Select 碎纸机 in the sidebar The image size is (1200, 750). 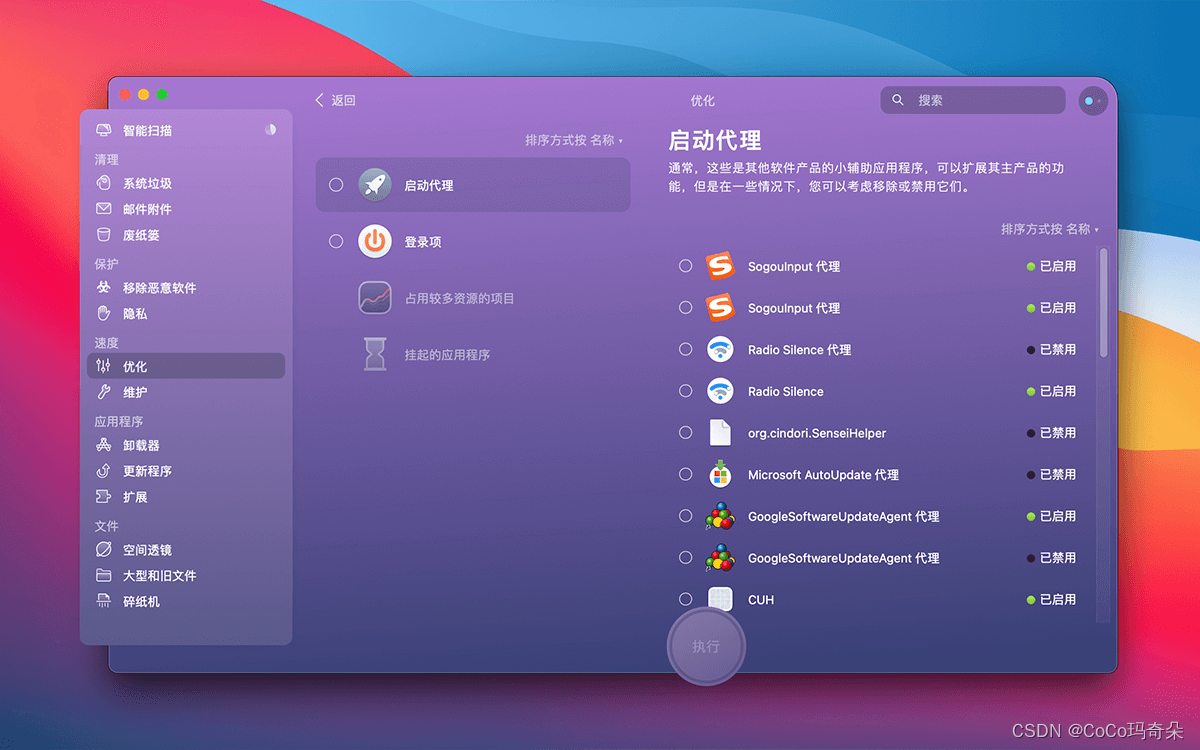tap(185, 602)
